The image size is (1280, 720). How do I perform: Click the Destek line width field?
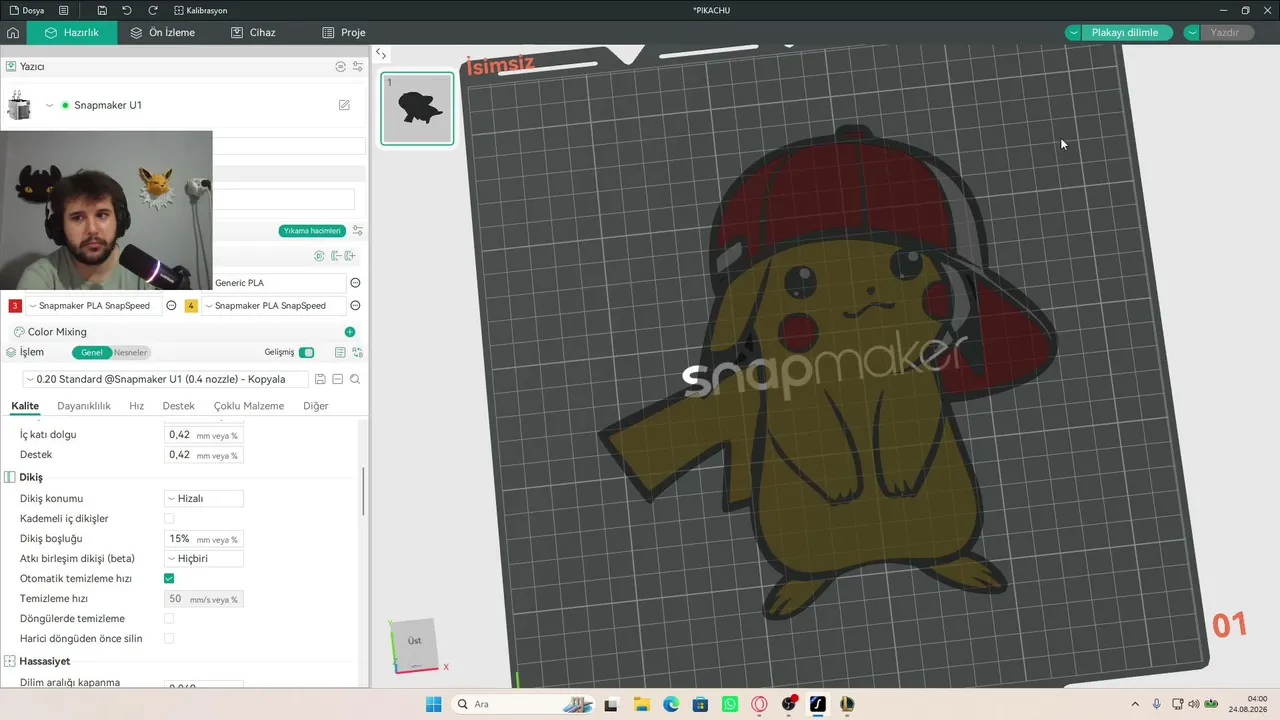pos(203,455)
